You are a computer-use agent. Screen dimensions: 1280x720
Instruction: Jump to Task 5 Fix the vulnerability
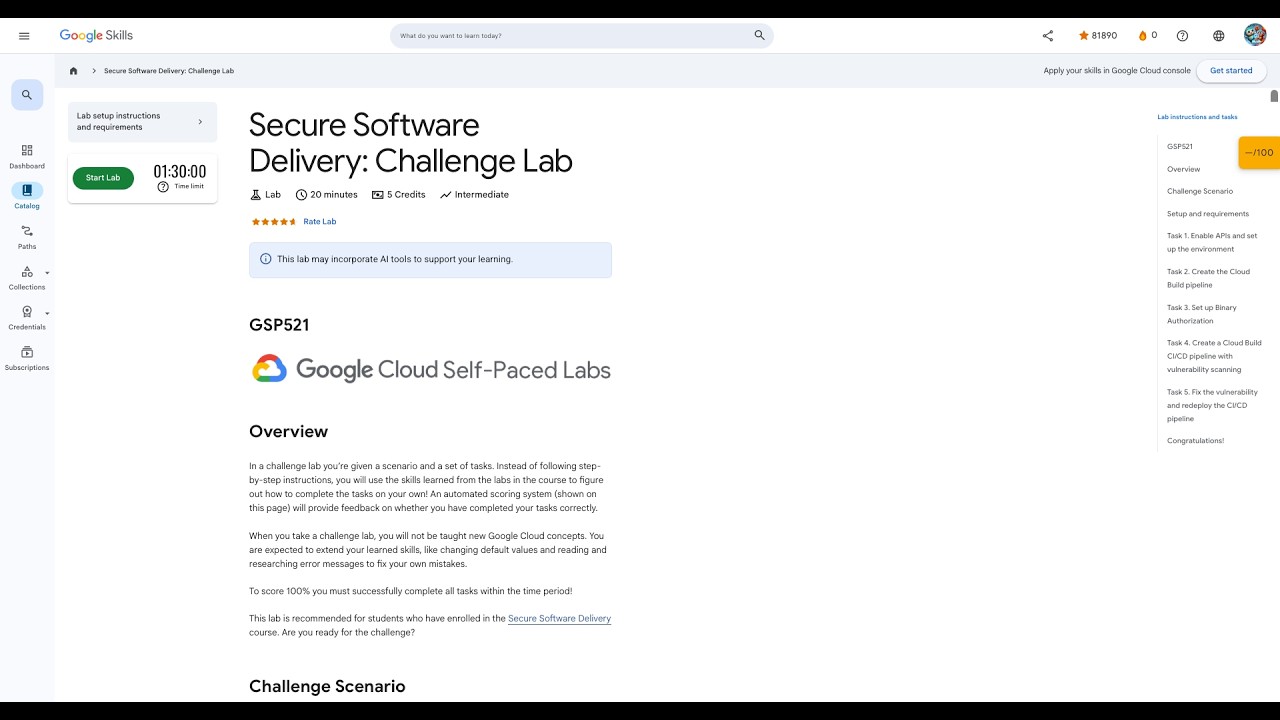pyautogui.click(x=1212, y=405)
